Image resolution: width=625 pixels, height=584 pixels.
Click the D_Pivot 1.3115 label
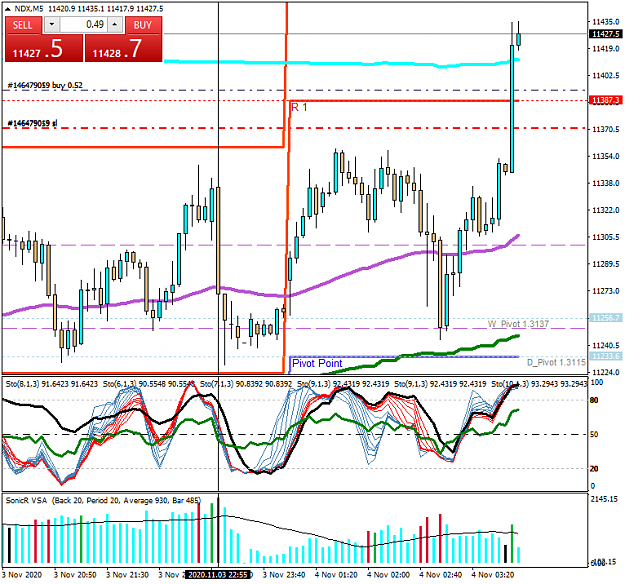click(x=556, y=362)
